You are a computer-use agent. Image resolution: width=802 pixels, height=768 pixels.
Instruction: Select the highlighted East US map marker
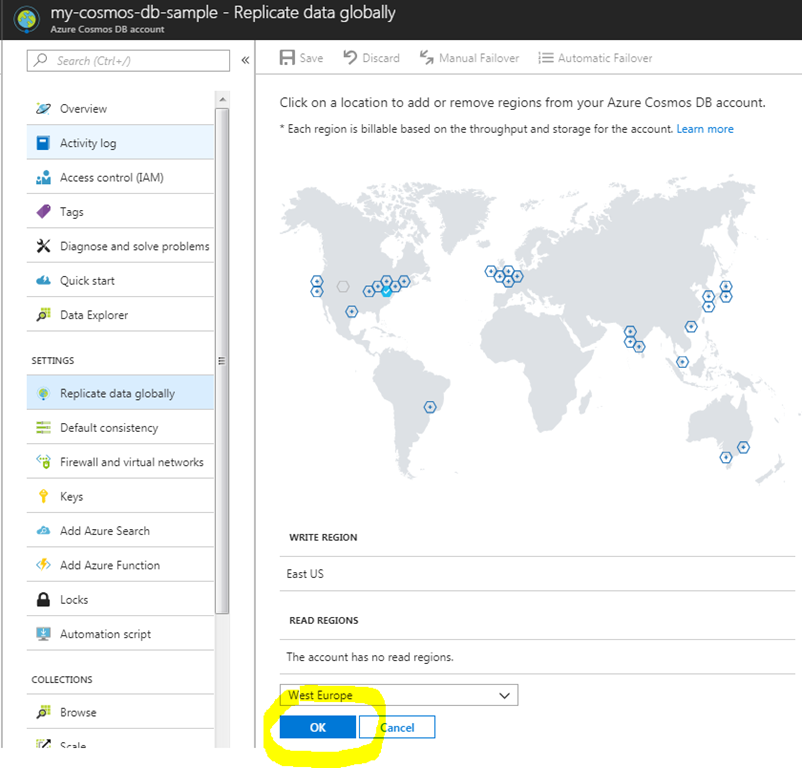point(386,291)
